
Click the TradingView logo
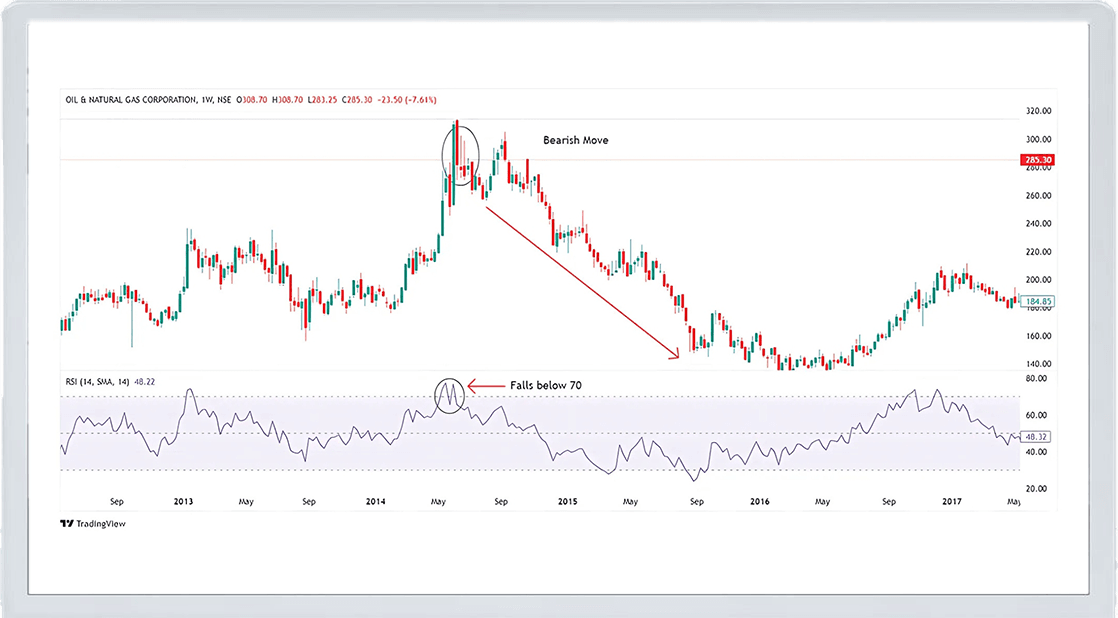pyautogui.click(x=93, y=523)
